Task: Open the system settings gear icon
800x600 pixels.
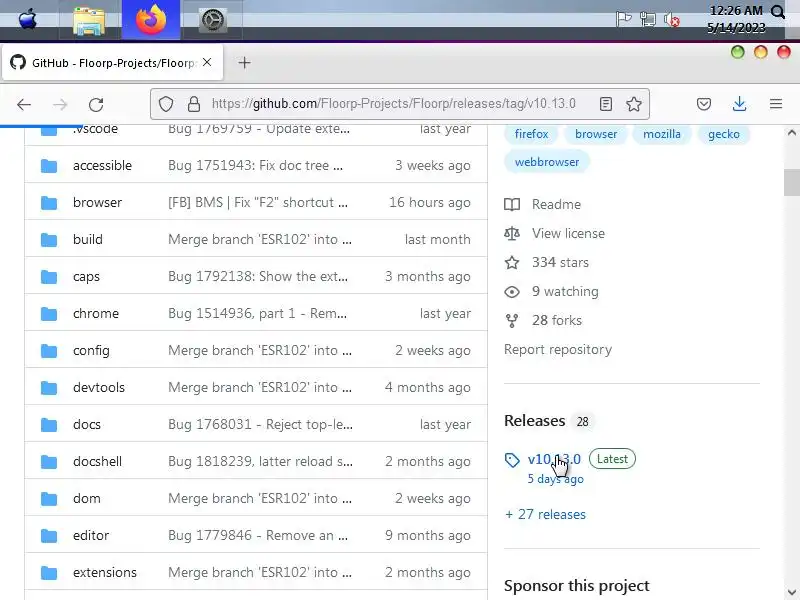Action: coord(213,21)
